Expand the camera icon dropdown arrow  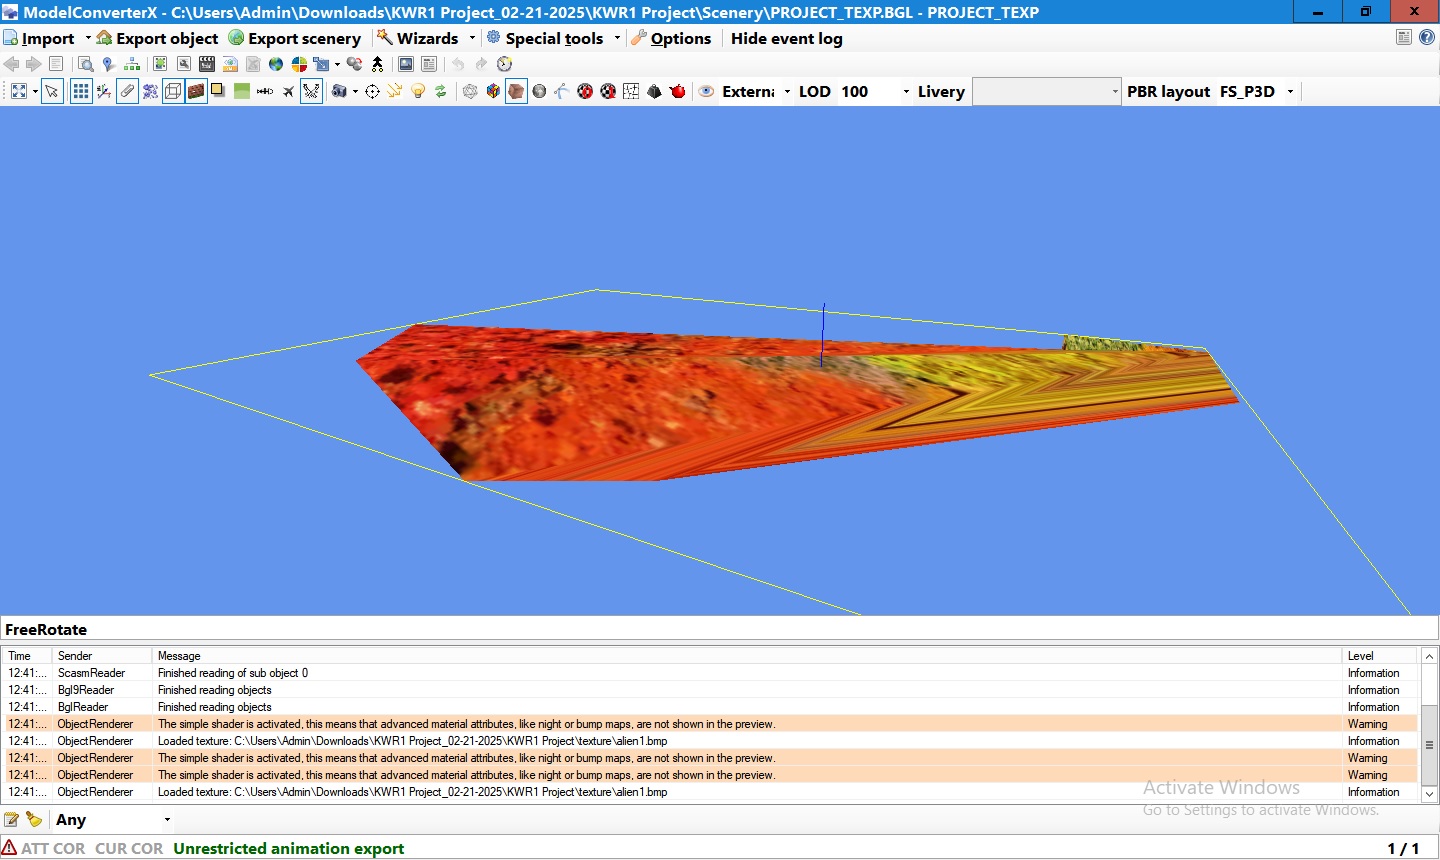[x=355, y=91]
